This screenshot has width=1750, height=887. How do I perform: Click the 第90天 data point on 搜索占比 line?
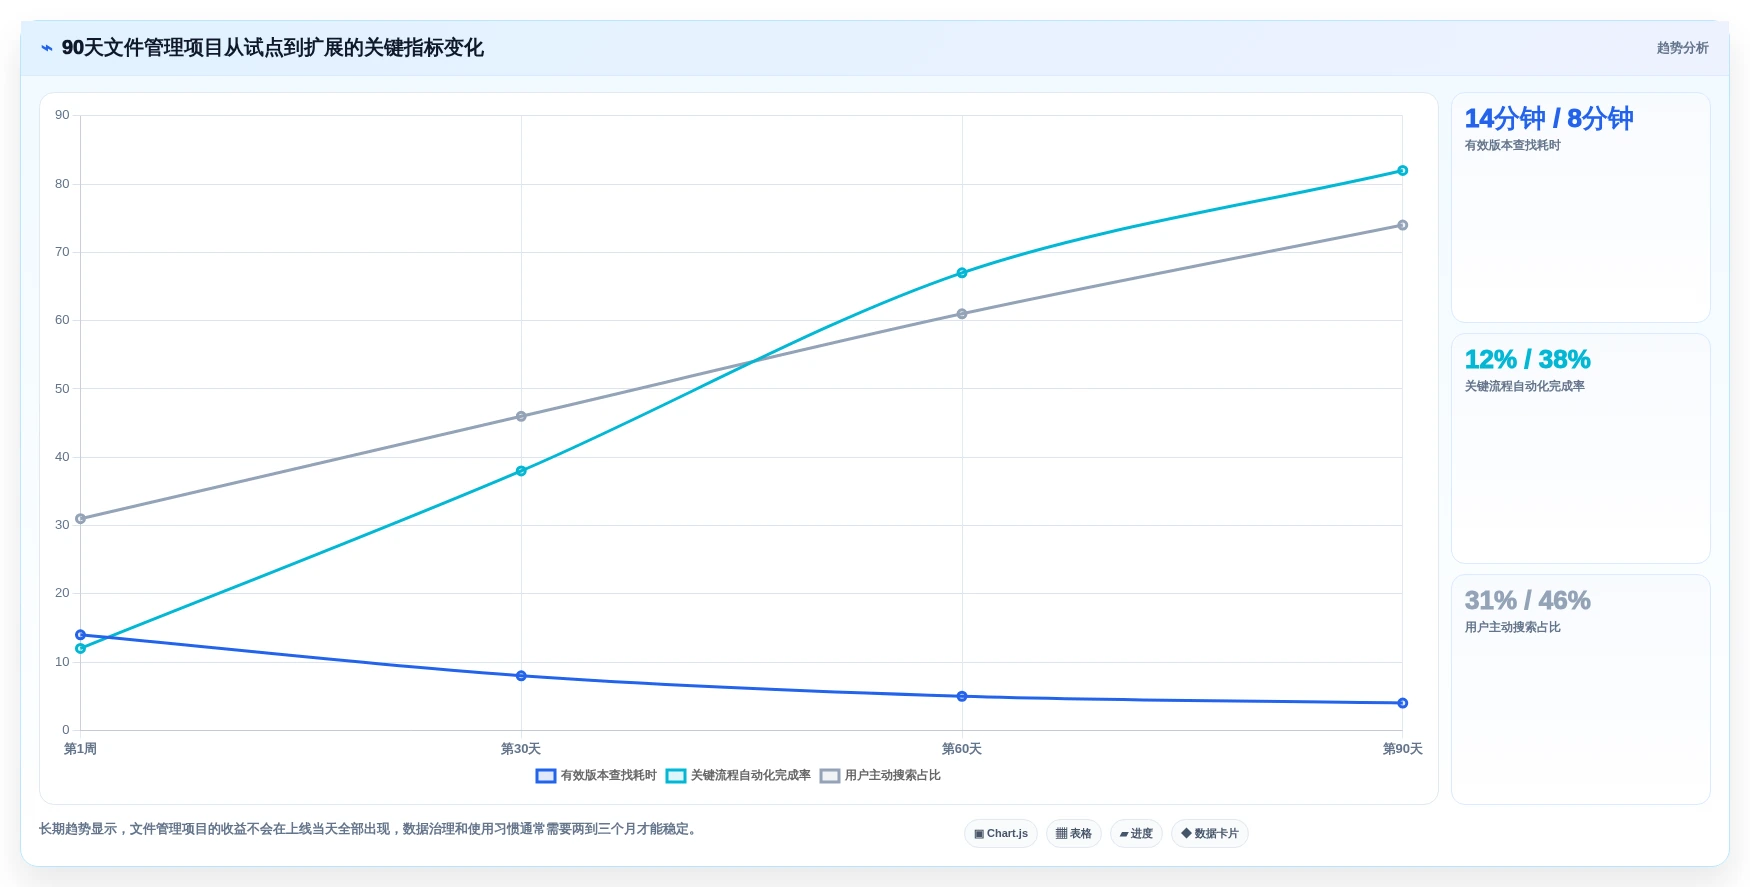coord(1402,225)
